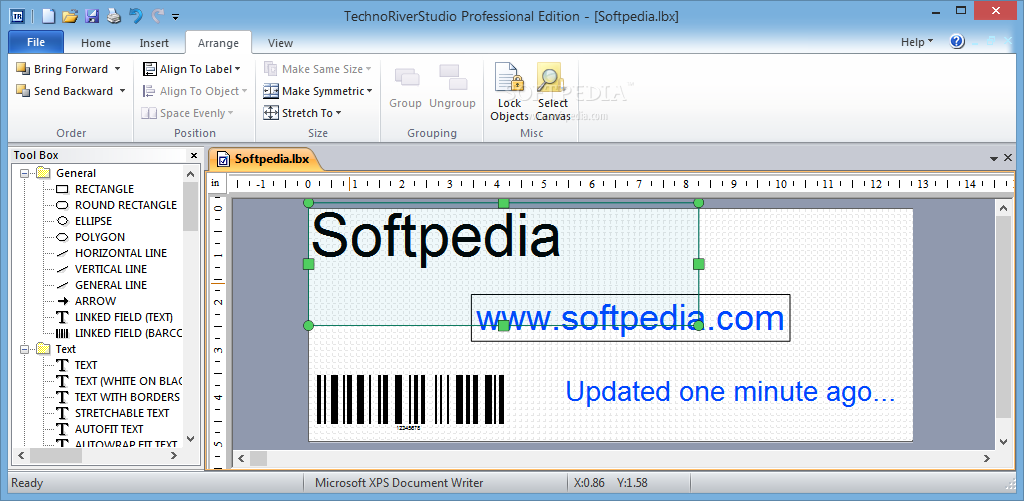
Task: Open the Stretch To dropdown
Action: click(338, 113)
